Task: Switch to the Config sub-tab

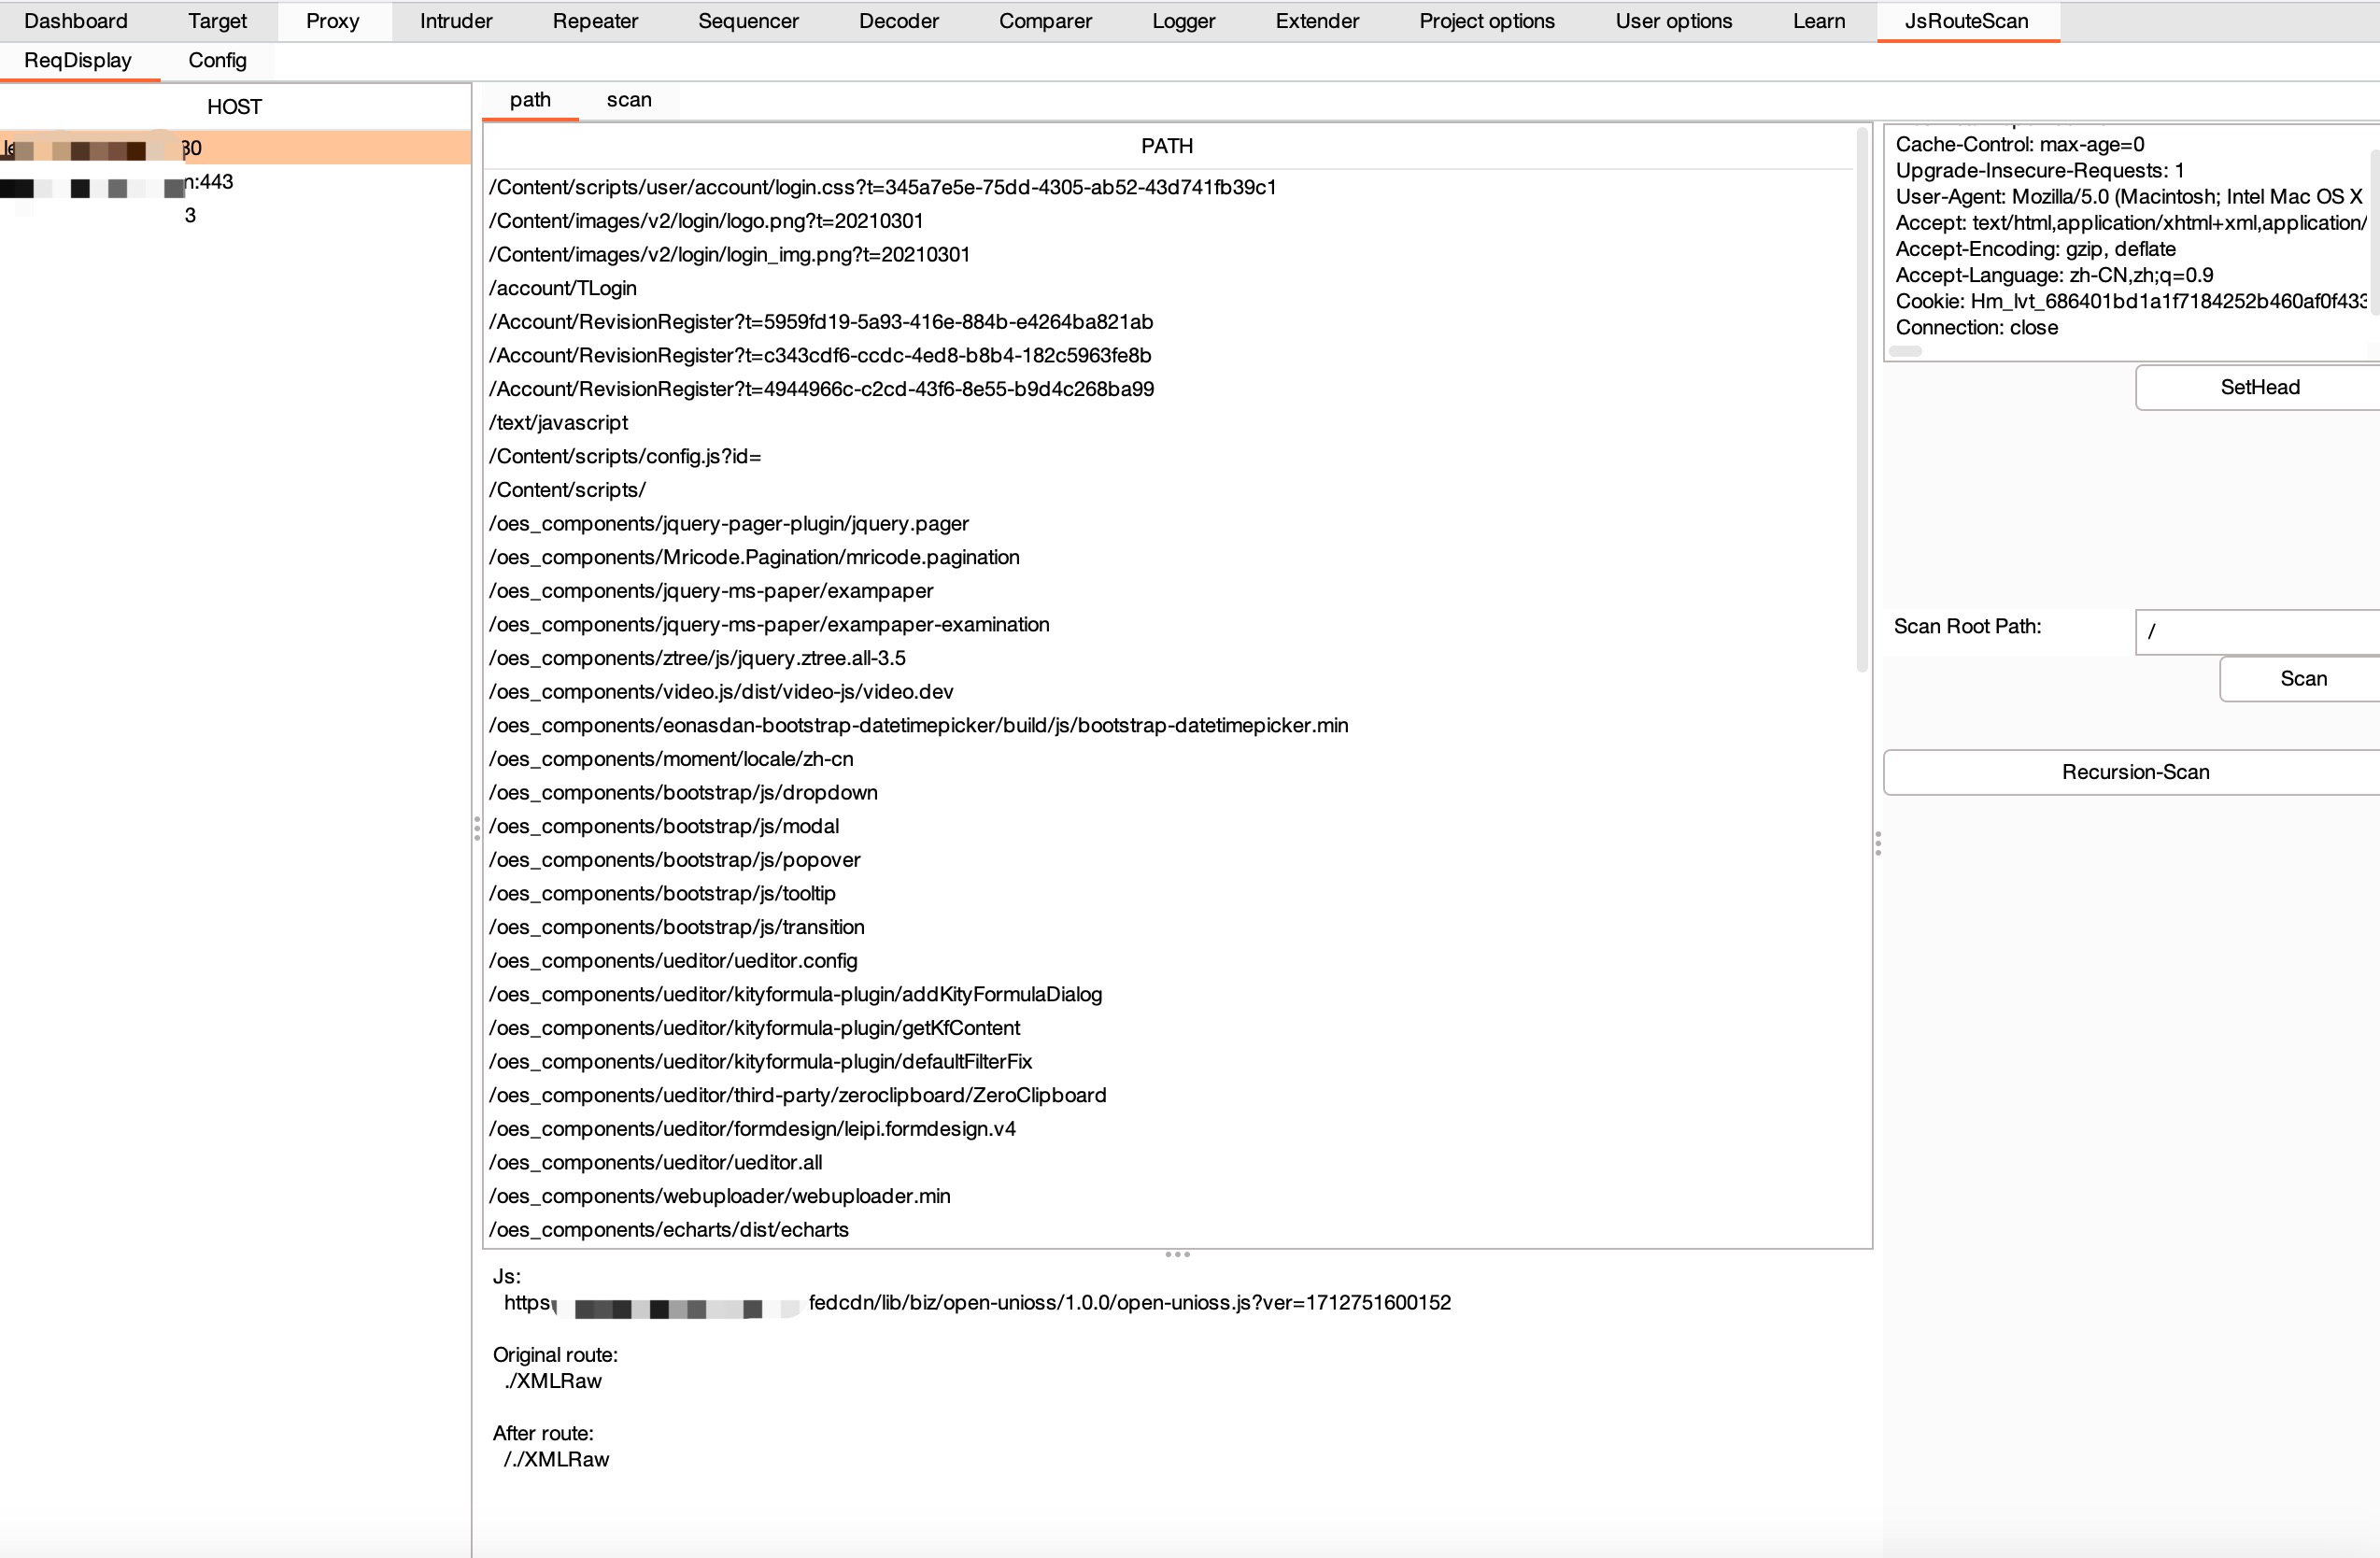Action: (x=217, y=60)
